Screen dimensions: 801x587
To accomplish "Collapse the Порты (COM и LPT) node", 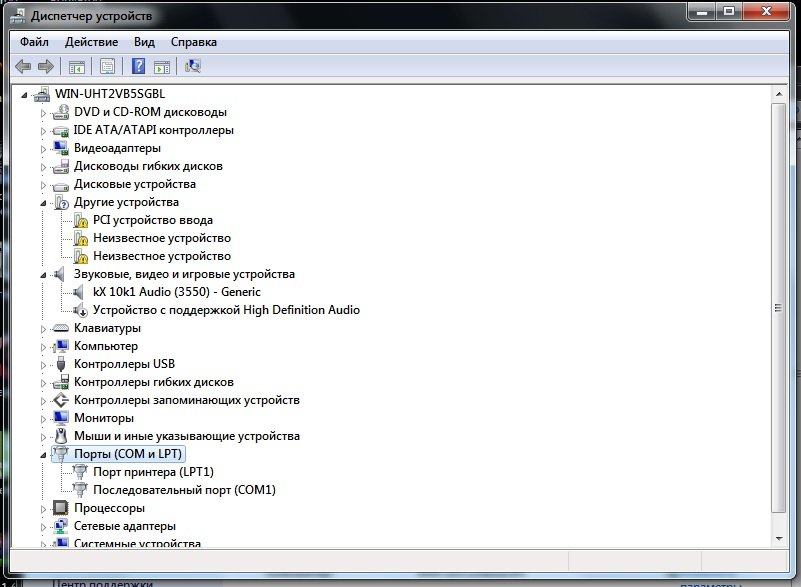I will point(43,454).
